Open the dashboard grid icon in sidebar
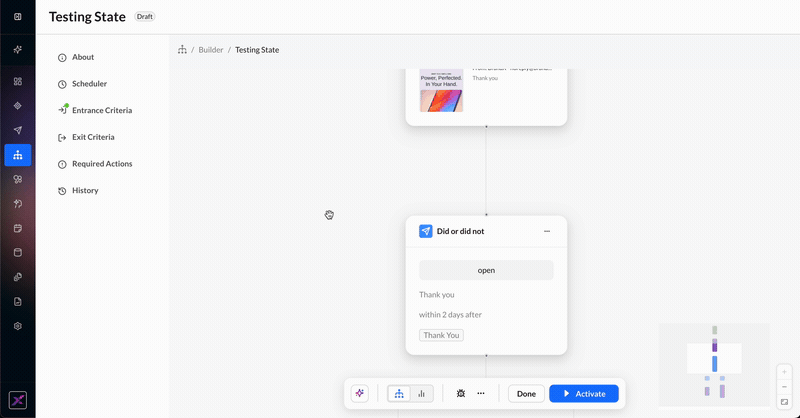 click(x=18, y=81)
